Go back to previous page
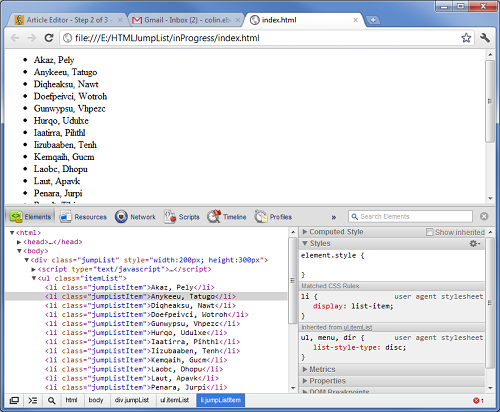500x412 pixels. pyautogui.click(x=15, y=38)
